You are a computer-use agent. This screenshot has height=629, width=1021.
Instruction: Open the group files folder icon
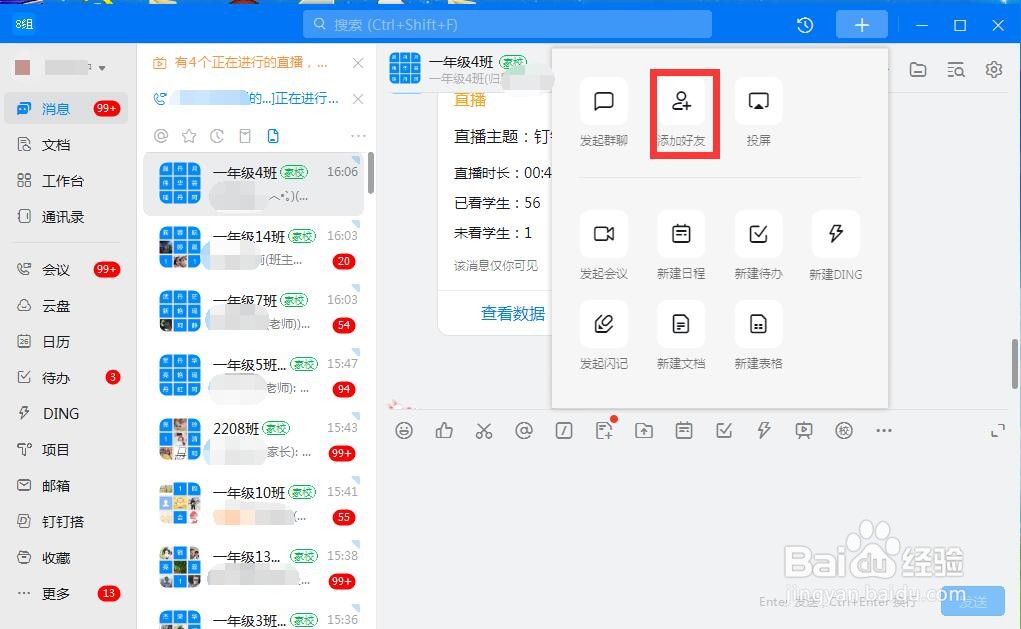coord(918,69)
